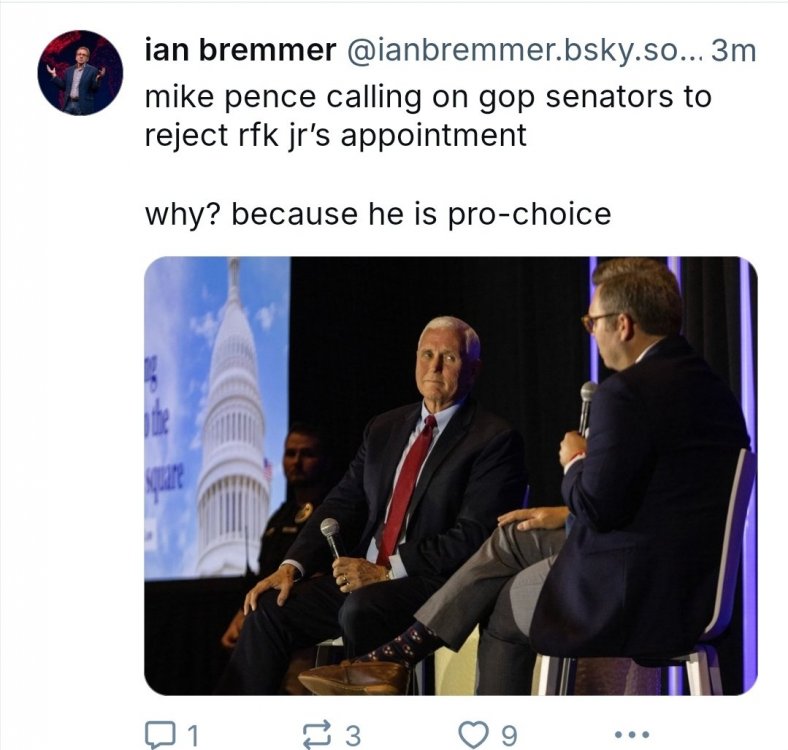The image size is (788, 750).
Task: Open ian bremmer's profile avatar
Action: (80, 72)
